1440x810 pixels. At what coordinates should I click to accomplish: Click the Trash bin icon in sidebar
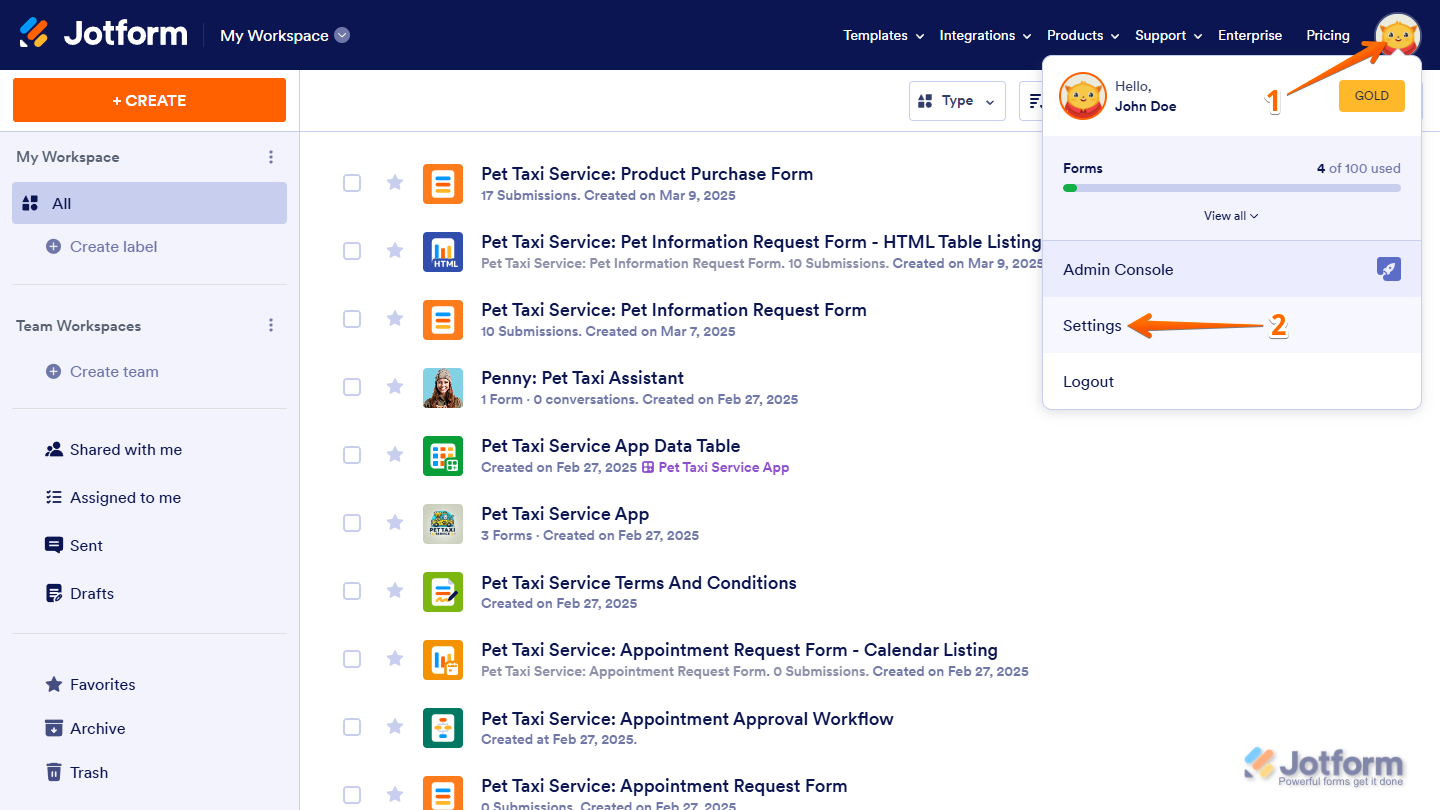(x=54, y=772)
